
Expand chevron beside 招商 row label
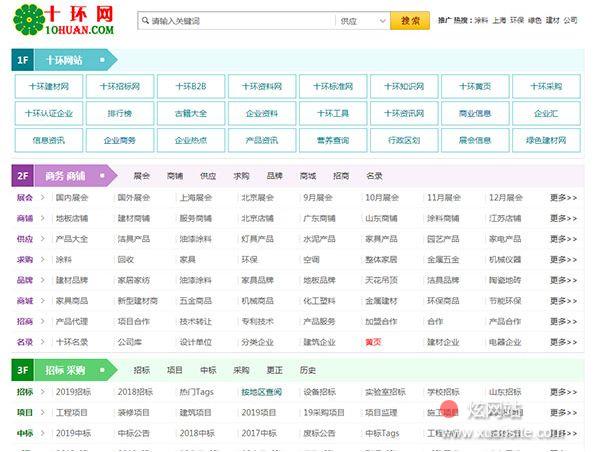[42, 321]
